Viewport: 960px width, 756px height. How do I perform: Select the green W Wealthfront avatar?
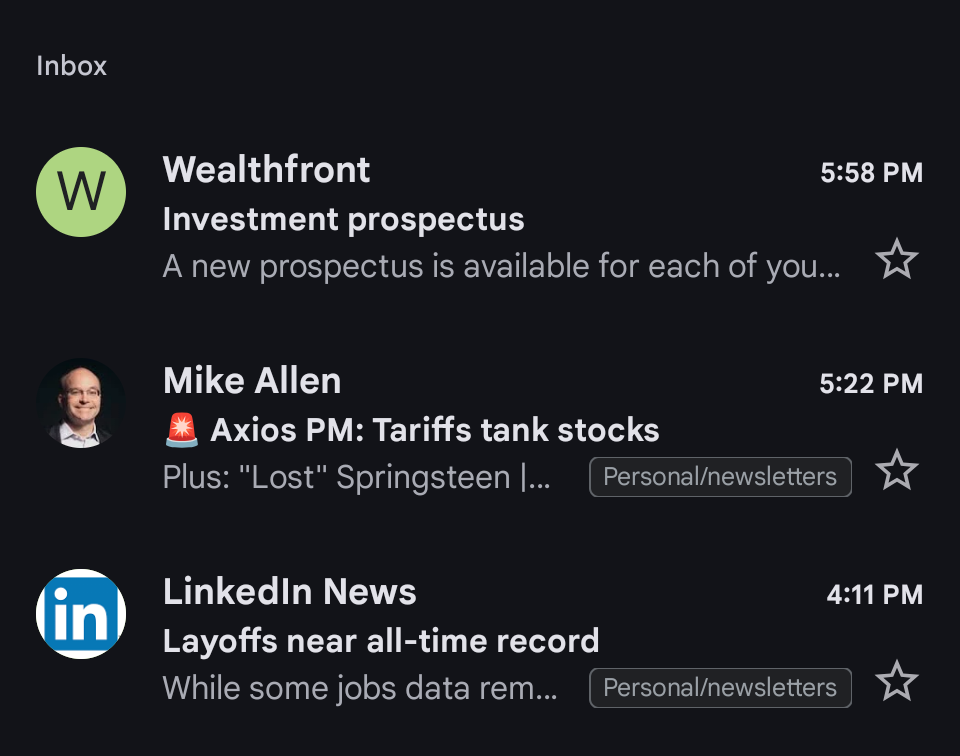pyautogui.click(x=81, y=192)
